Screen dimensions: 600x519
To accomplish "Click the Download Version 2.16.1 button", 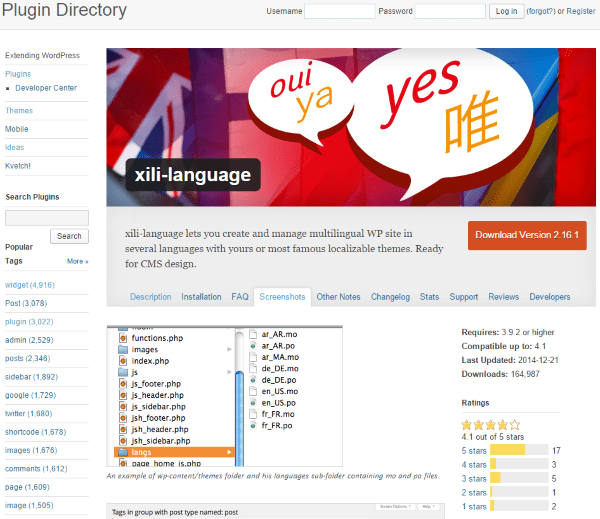I will point(526,235).
